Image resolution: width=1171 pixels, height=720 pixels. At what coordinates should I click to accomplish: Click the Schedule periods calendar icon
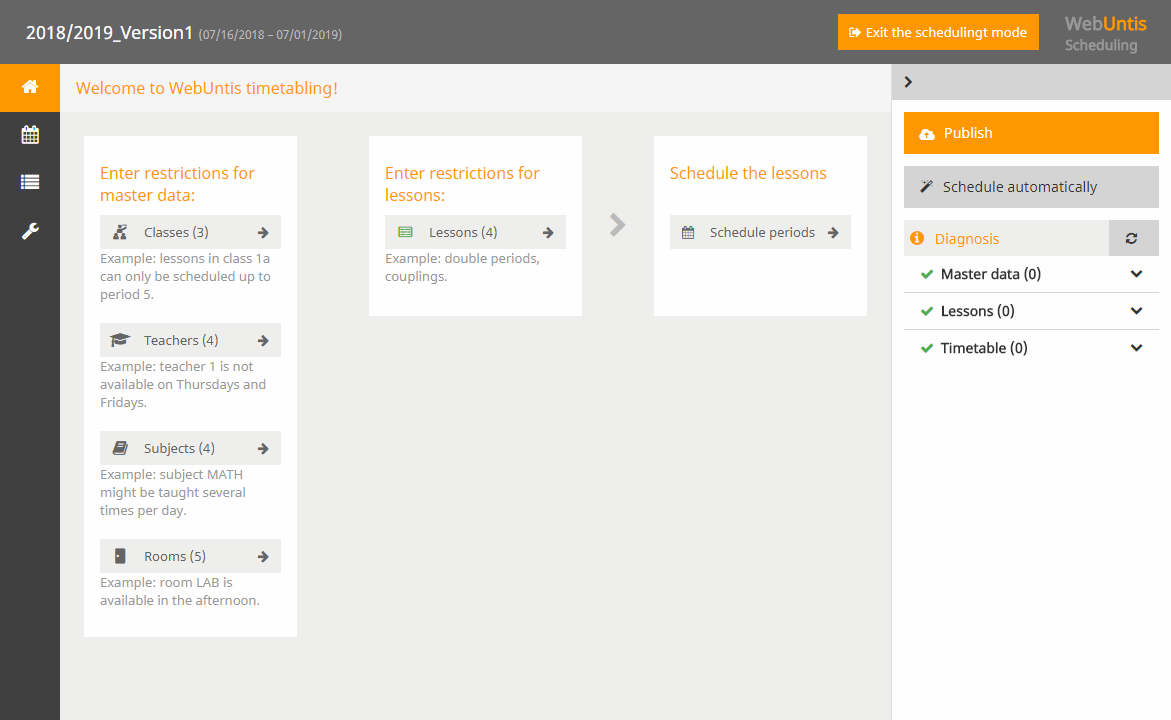pos(689,233)
